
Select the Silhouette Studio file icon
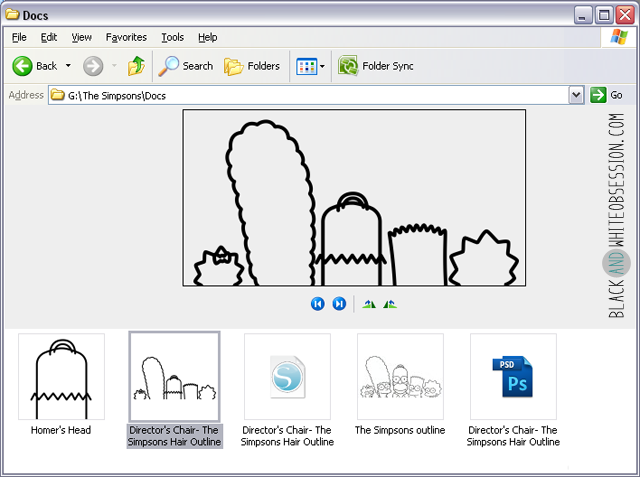pos(287,376)
